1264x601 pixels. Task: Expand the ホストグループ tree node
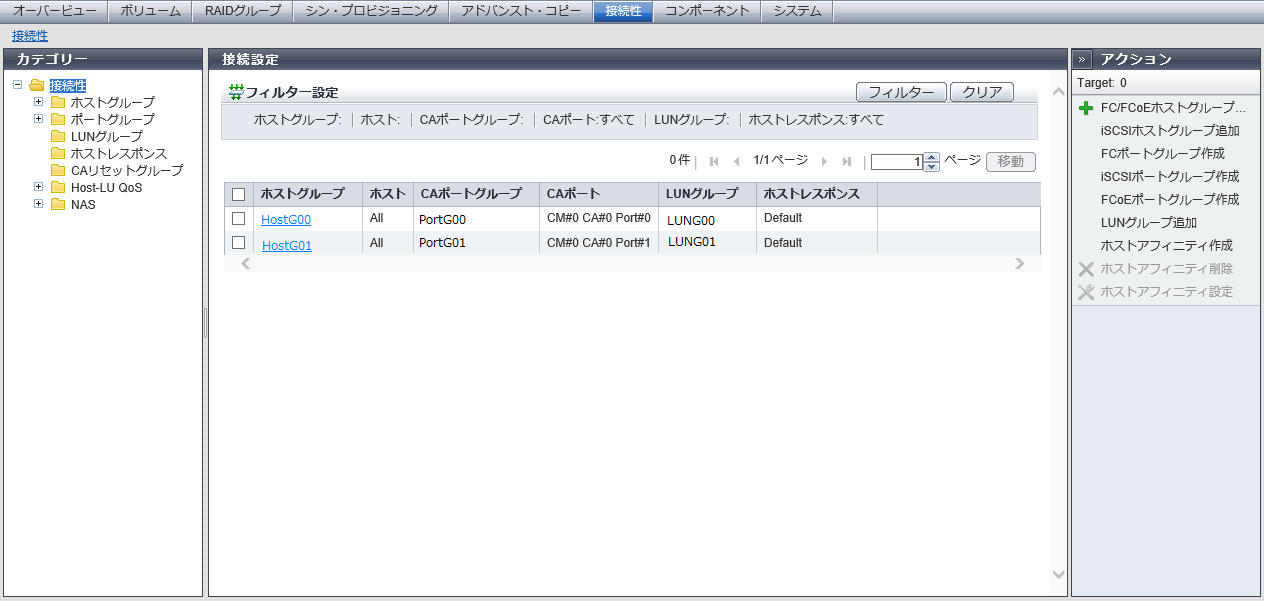point(39,102)
